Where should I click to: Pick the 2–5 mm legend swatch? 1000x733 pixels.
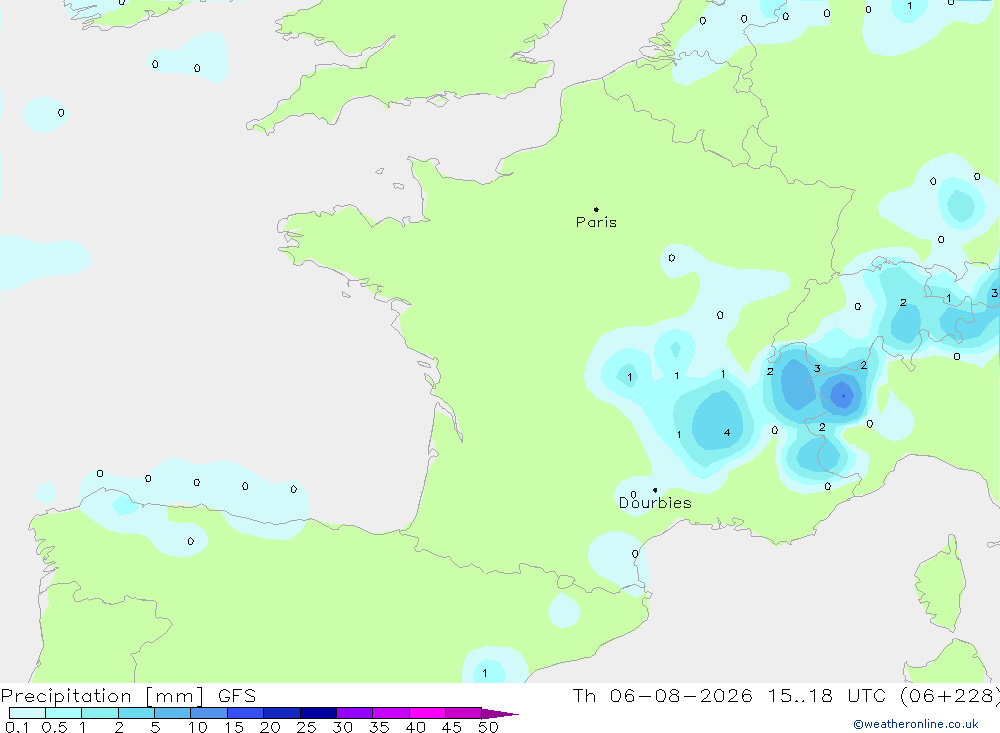coord(136,713)
